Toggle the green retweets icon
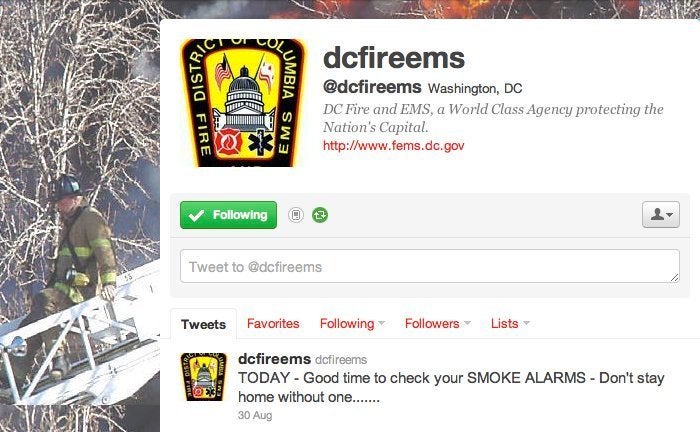 pos(320,215)
